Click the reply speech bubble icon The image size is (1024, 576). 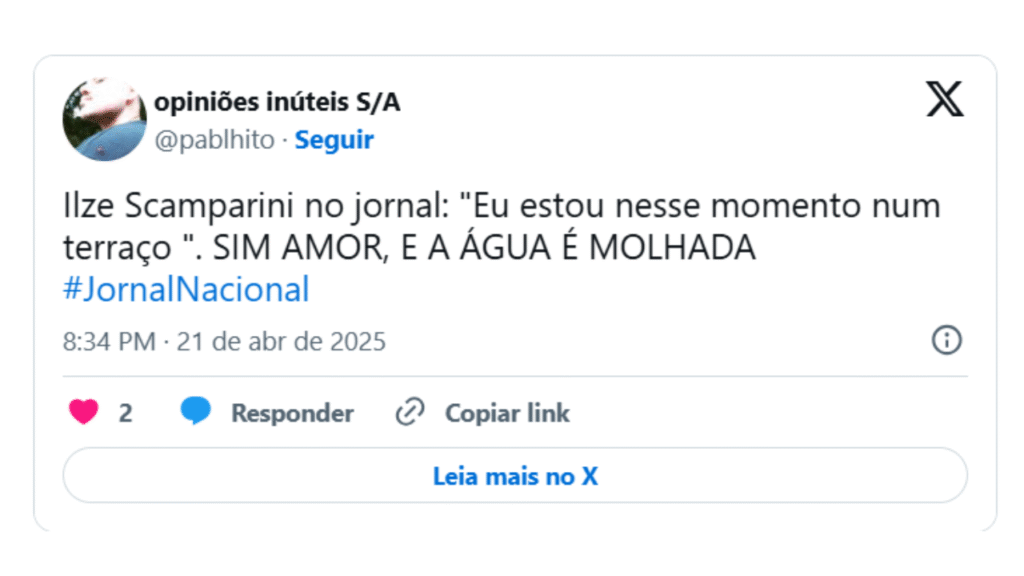tap(196, 412)
